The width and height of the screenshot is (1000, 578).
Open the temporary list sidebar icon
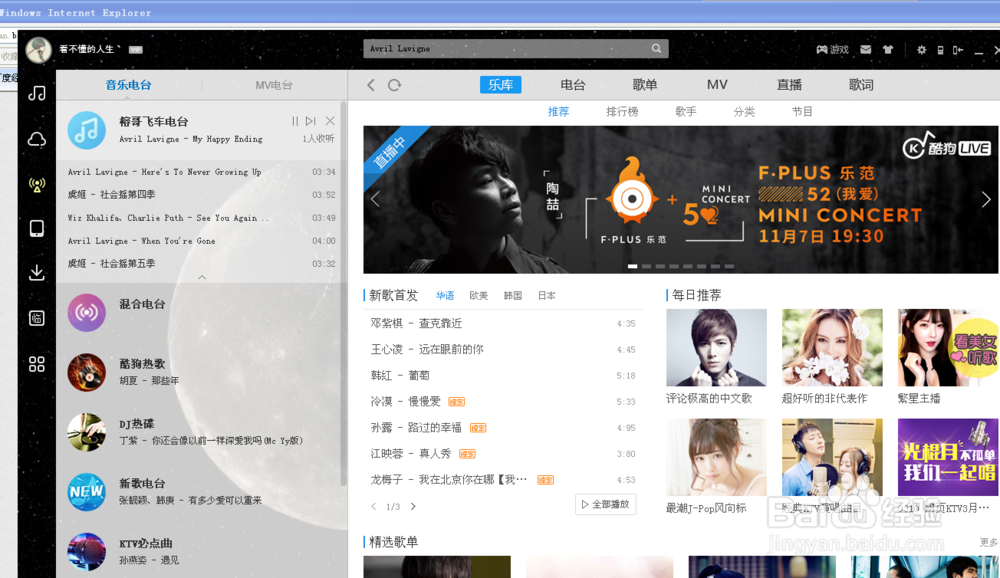[37, 318]
